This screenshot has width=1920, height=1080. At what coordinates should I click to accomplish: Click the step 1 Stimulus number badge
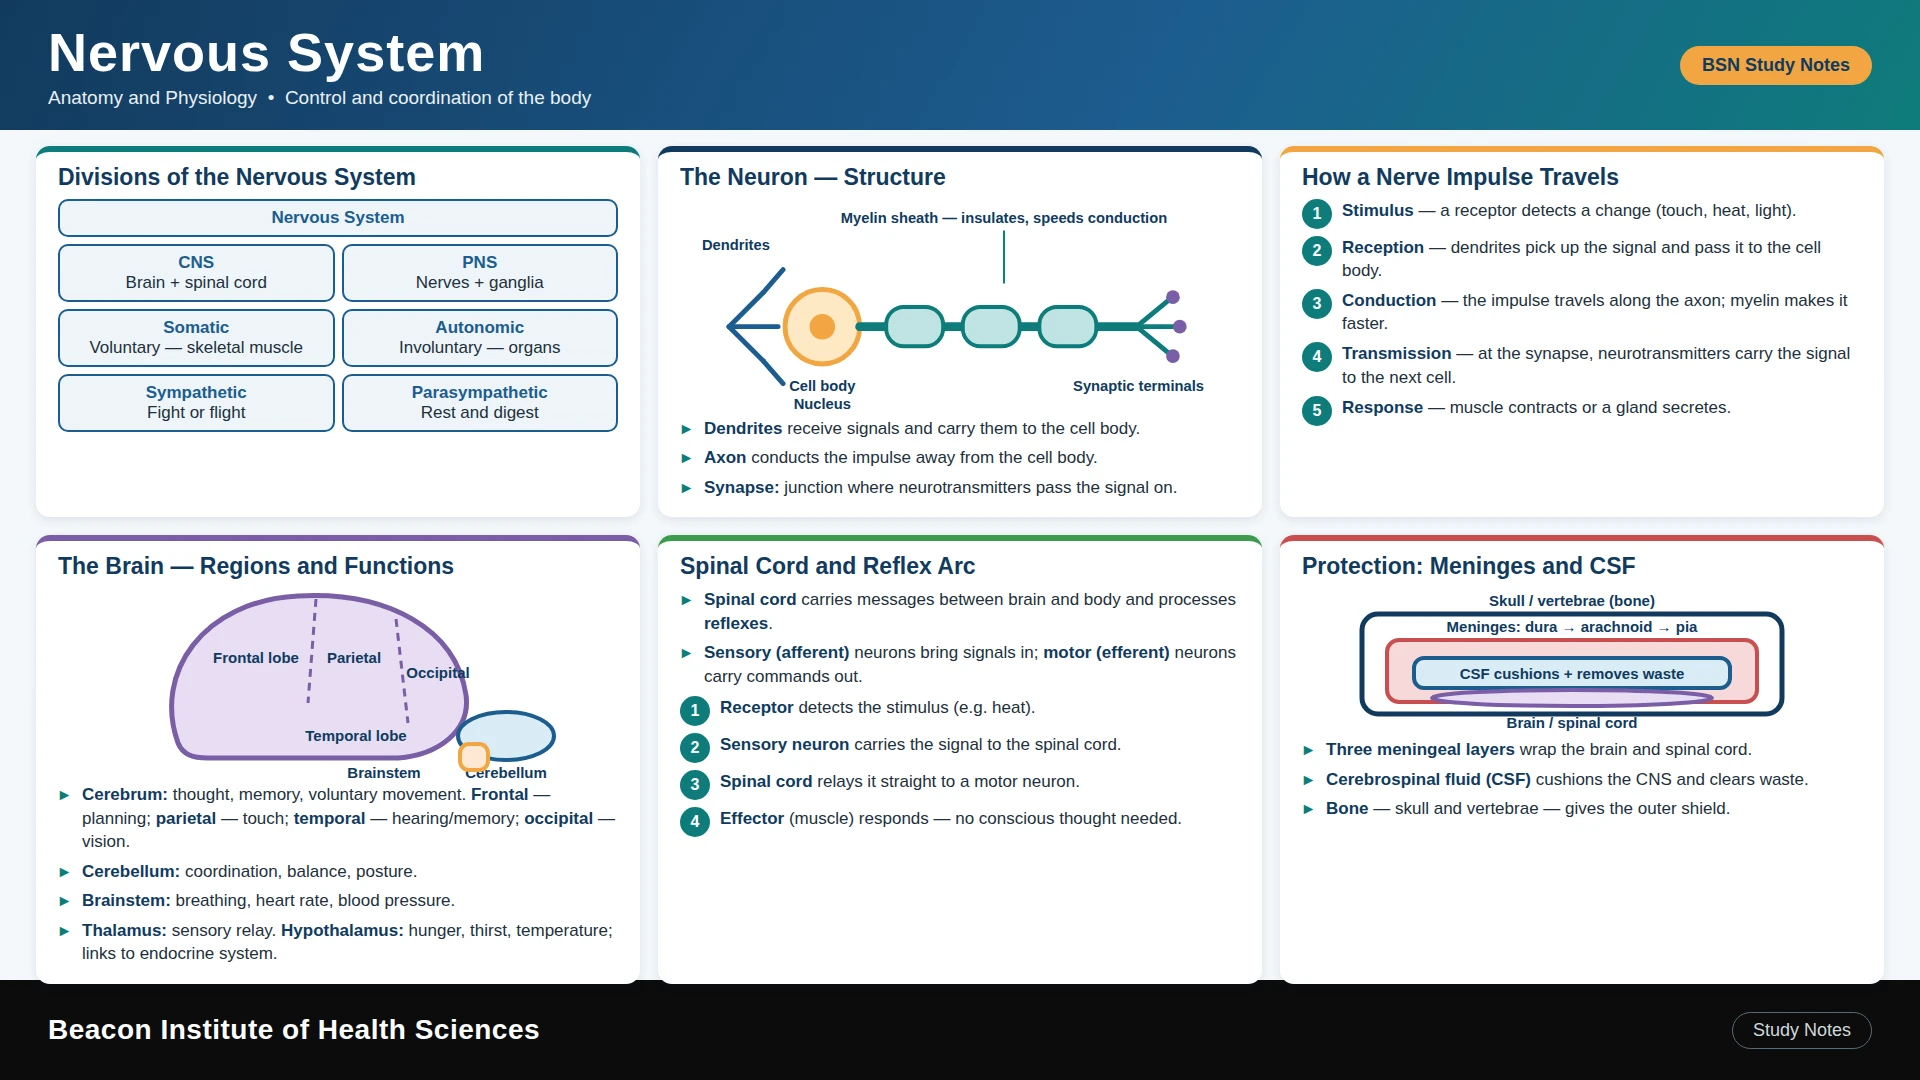(1317, 213)
